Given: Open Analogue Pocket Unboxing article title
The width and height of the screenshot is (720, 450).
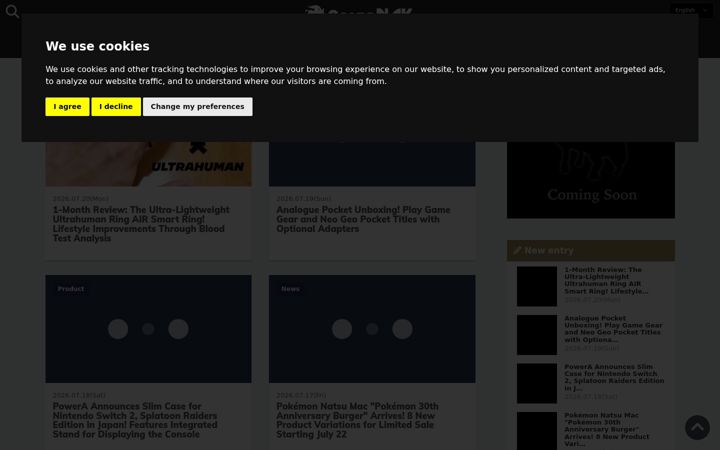Looking at the screenshot, I should coord(363,219).
